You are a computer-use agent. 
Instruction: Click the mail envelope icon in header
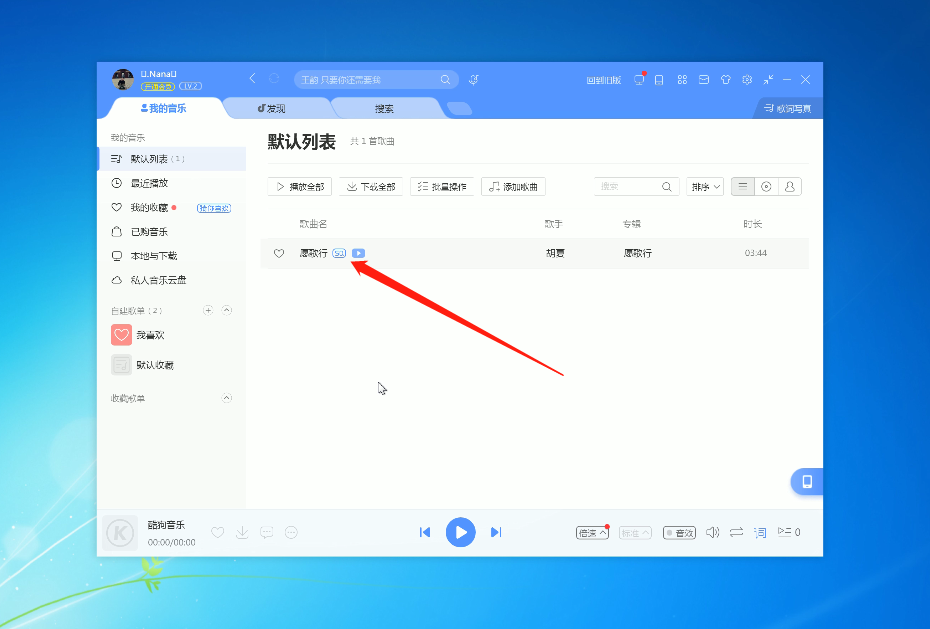coord(704,79)
